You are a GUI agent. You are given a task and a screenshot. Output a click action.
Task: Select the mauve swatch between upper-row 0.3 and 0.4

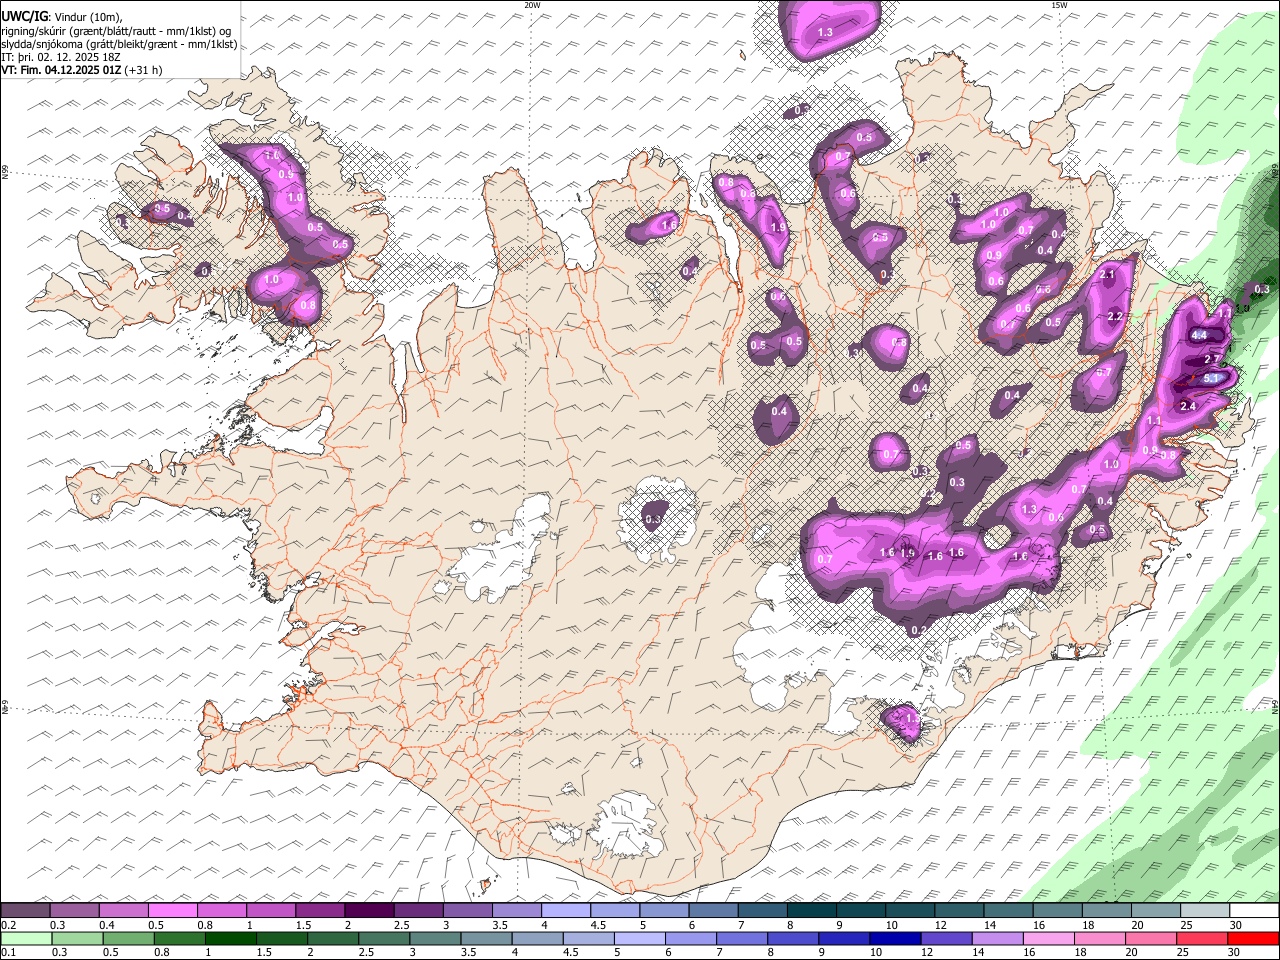click(x=75, y=910)
